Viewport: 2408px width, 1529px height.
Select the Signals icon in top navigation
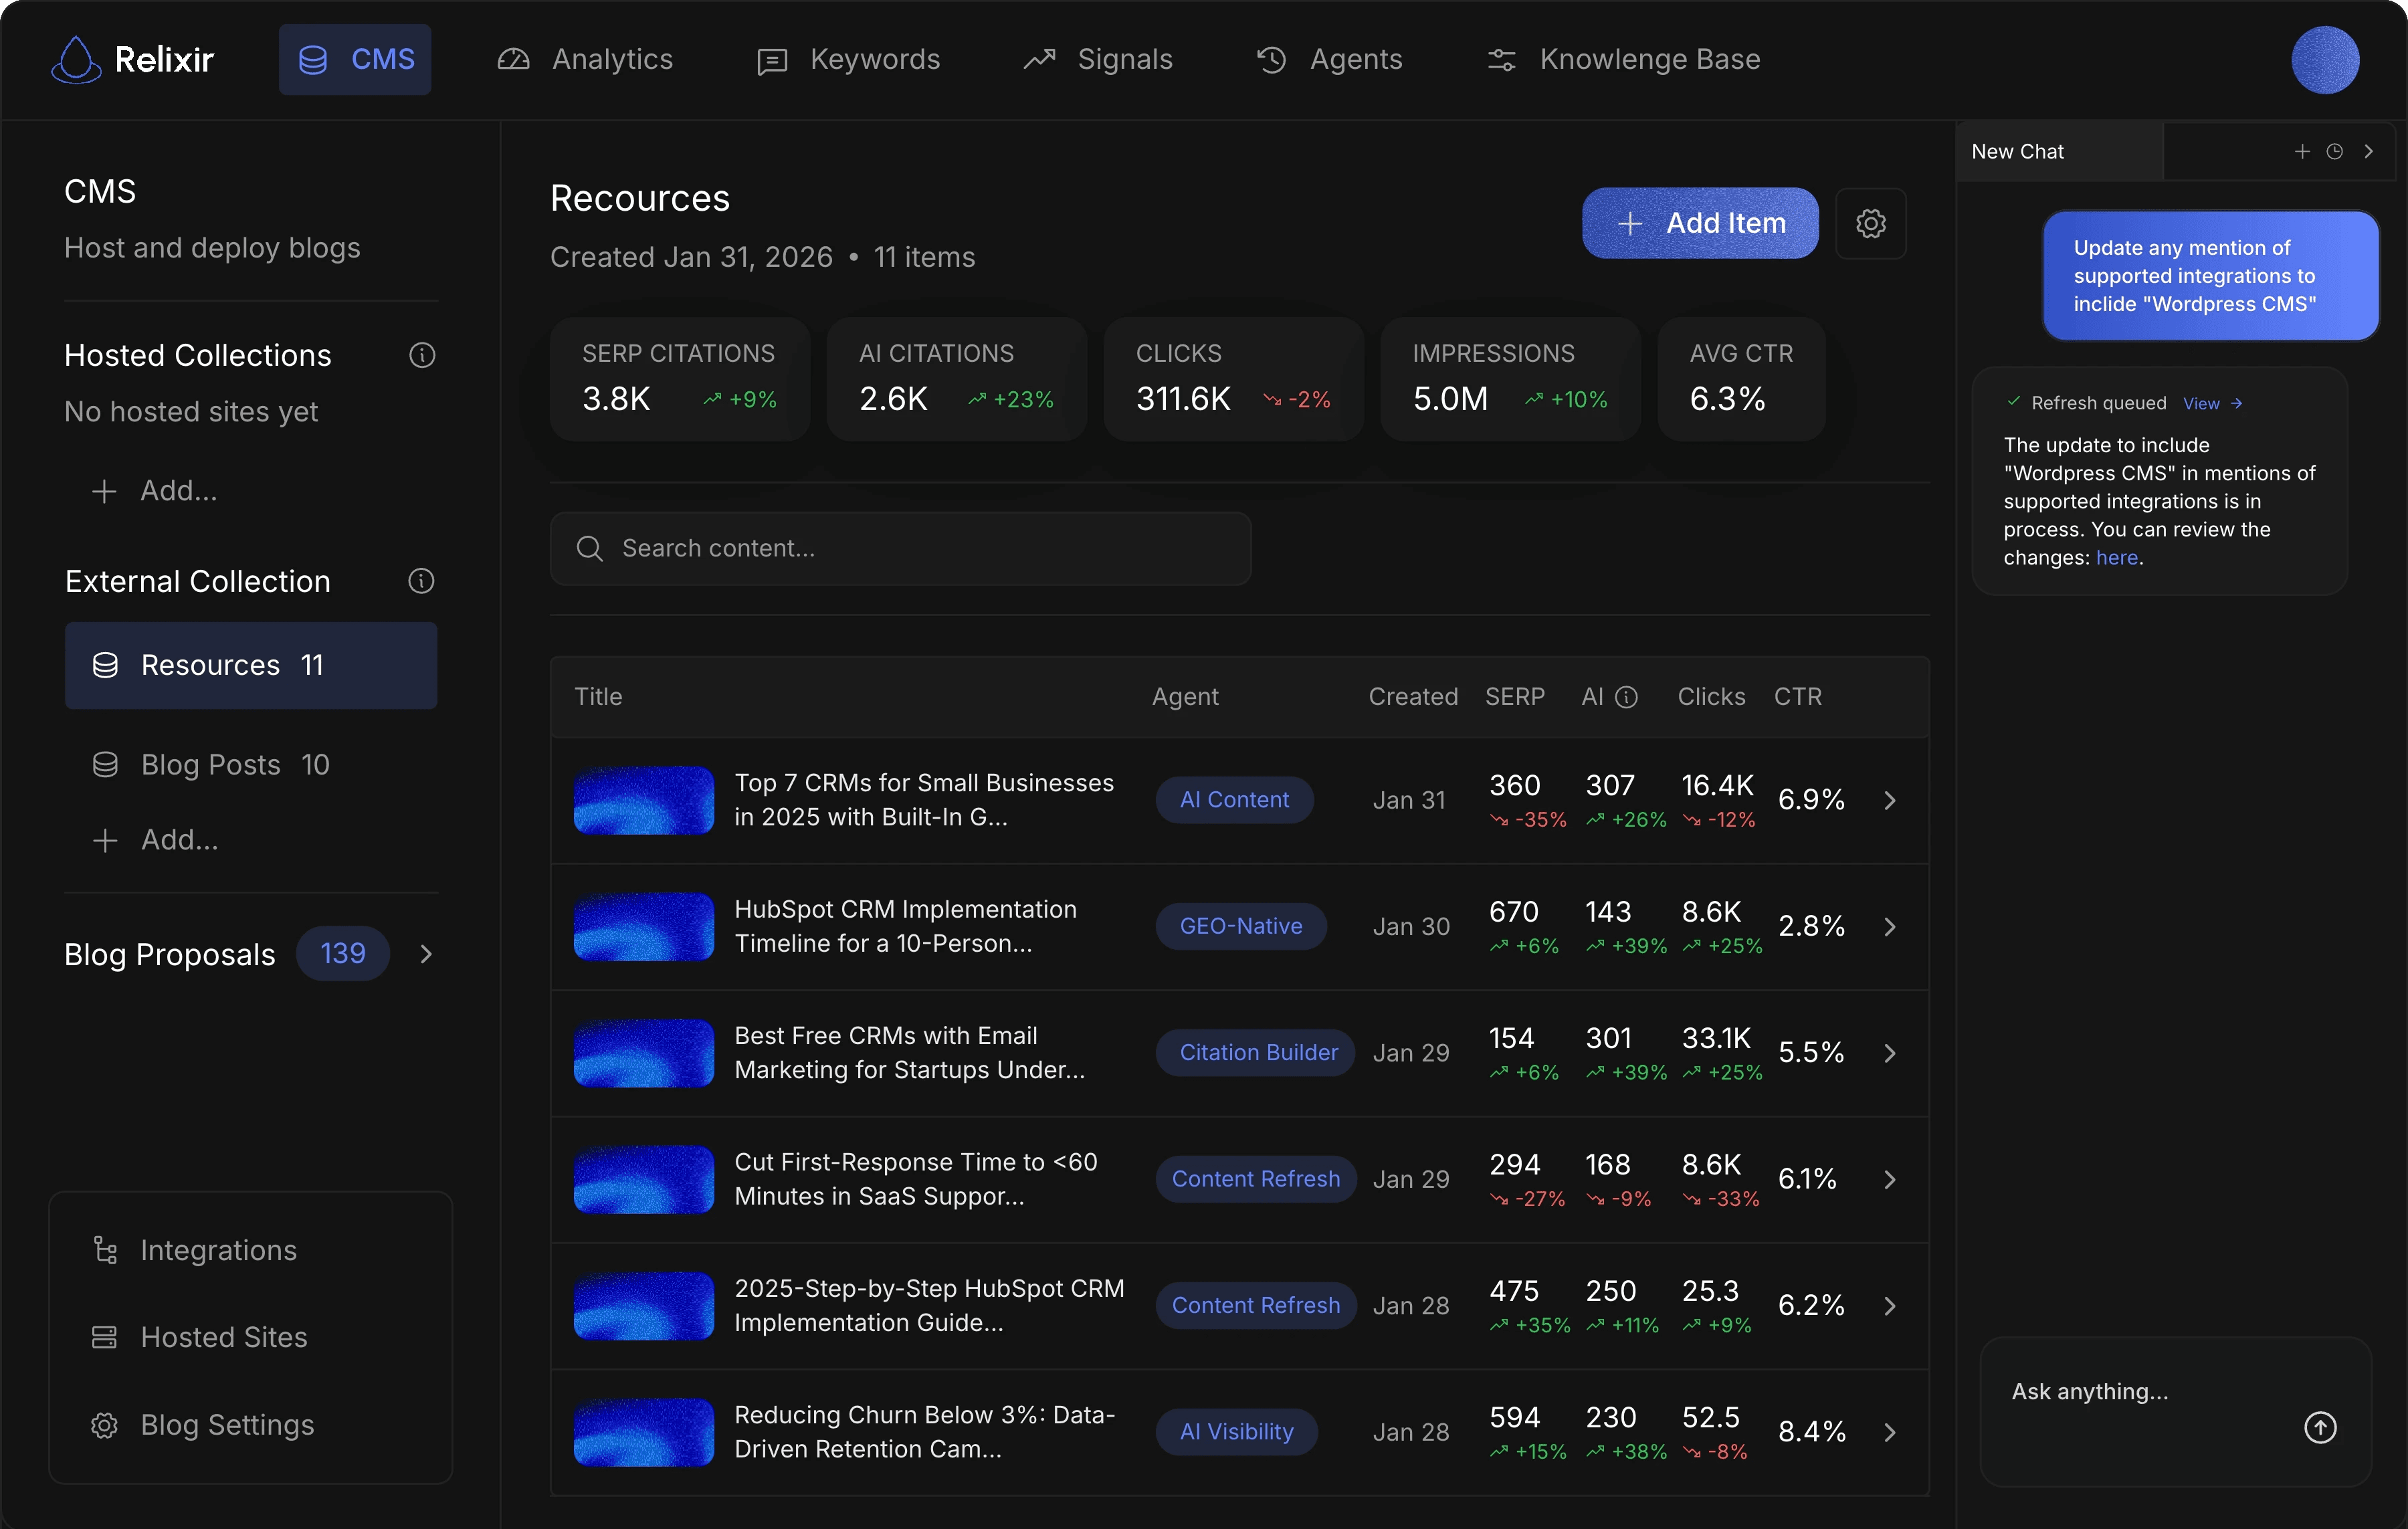point(1040,59)
